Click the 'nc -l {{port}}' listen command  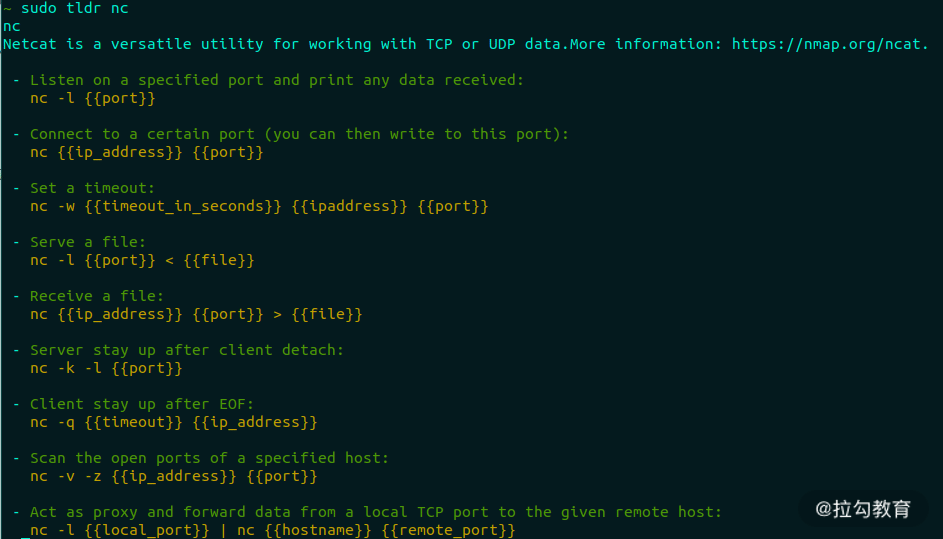(93, 98)
